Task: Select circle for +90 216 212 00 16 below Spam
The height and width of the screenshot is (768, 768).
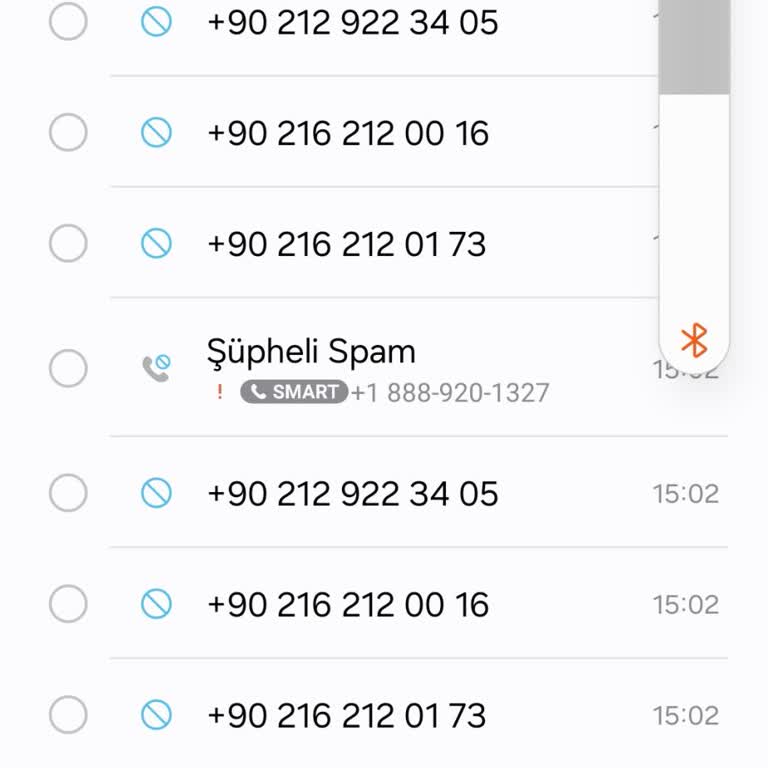Action: 68,604
